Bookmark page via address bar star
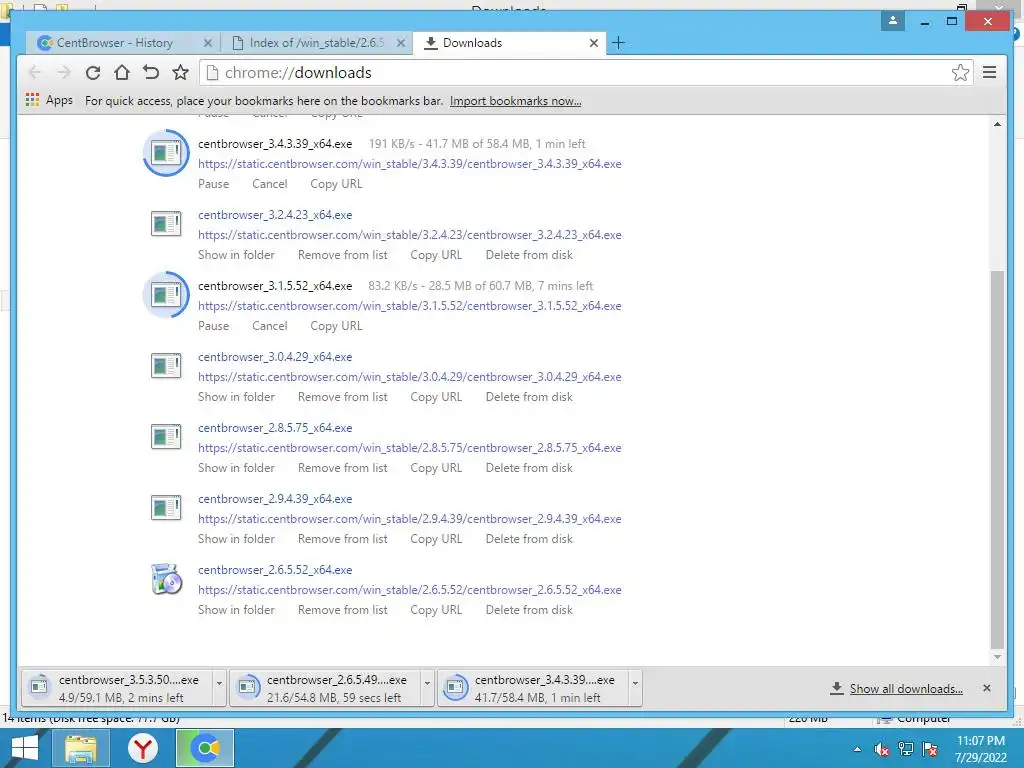 (960, 72)
